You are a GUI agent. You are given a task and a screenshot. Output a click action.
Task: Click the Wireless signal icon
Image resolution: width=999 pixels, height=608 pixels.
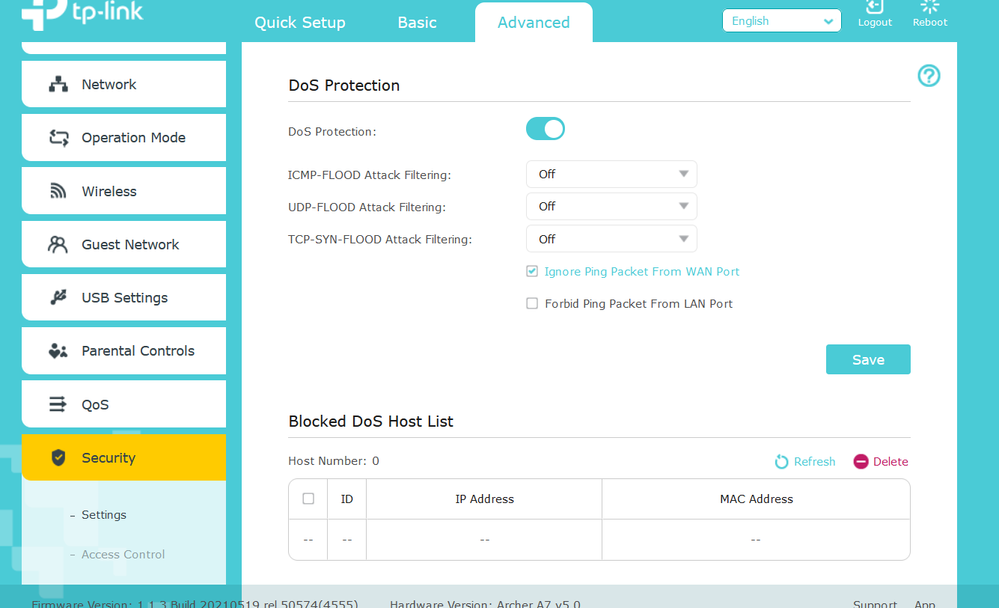[x=58, y=191]
